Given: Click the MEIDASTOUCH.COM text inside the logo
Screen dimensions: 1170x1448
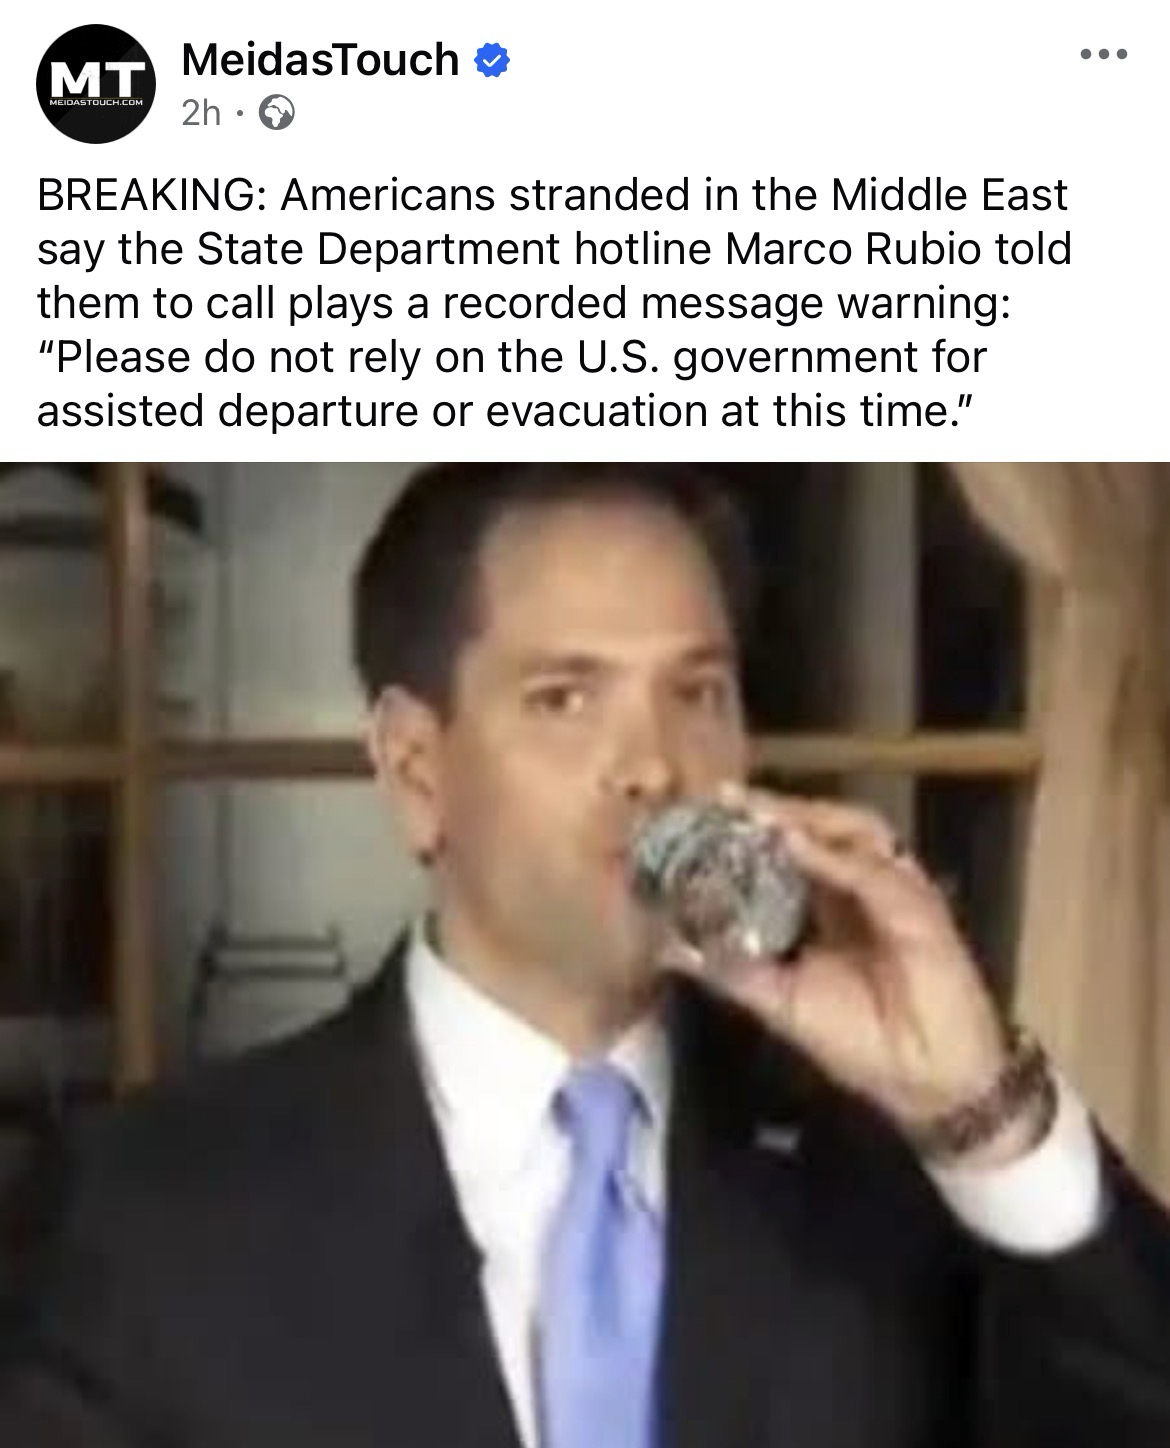Looking at the screenshot, I should (x=96, y=103).
